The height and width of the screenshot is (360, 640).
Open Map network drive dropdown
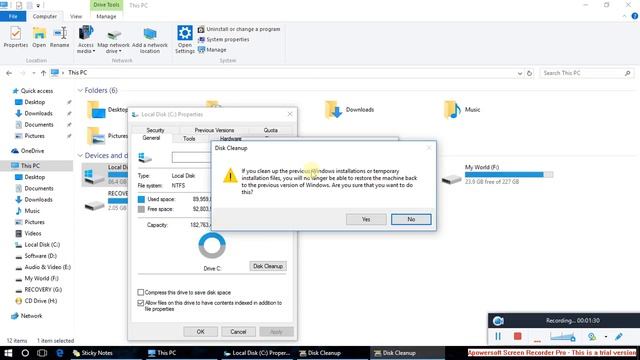[113, 41]
